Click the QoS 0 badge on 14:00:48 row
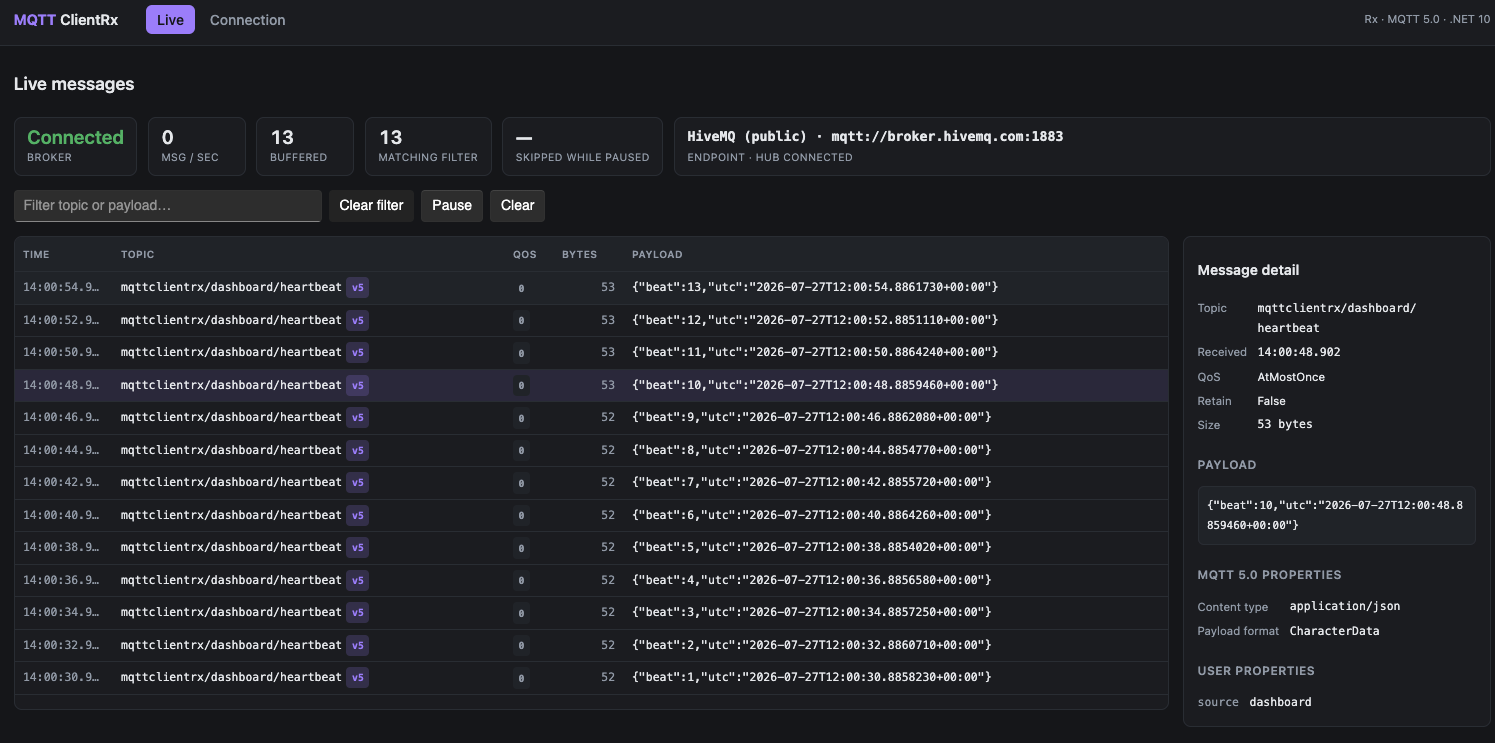The height and width of the screenshot is (743, 1495). coord(521,385)
